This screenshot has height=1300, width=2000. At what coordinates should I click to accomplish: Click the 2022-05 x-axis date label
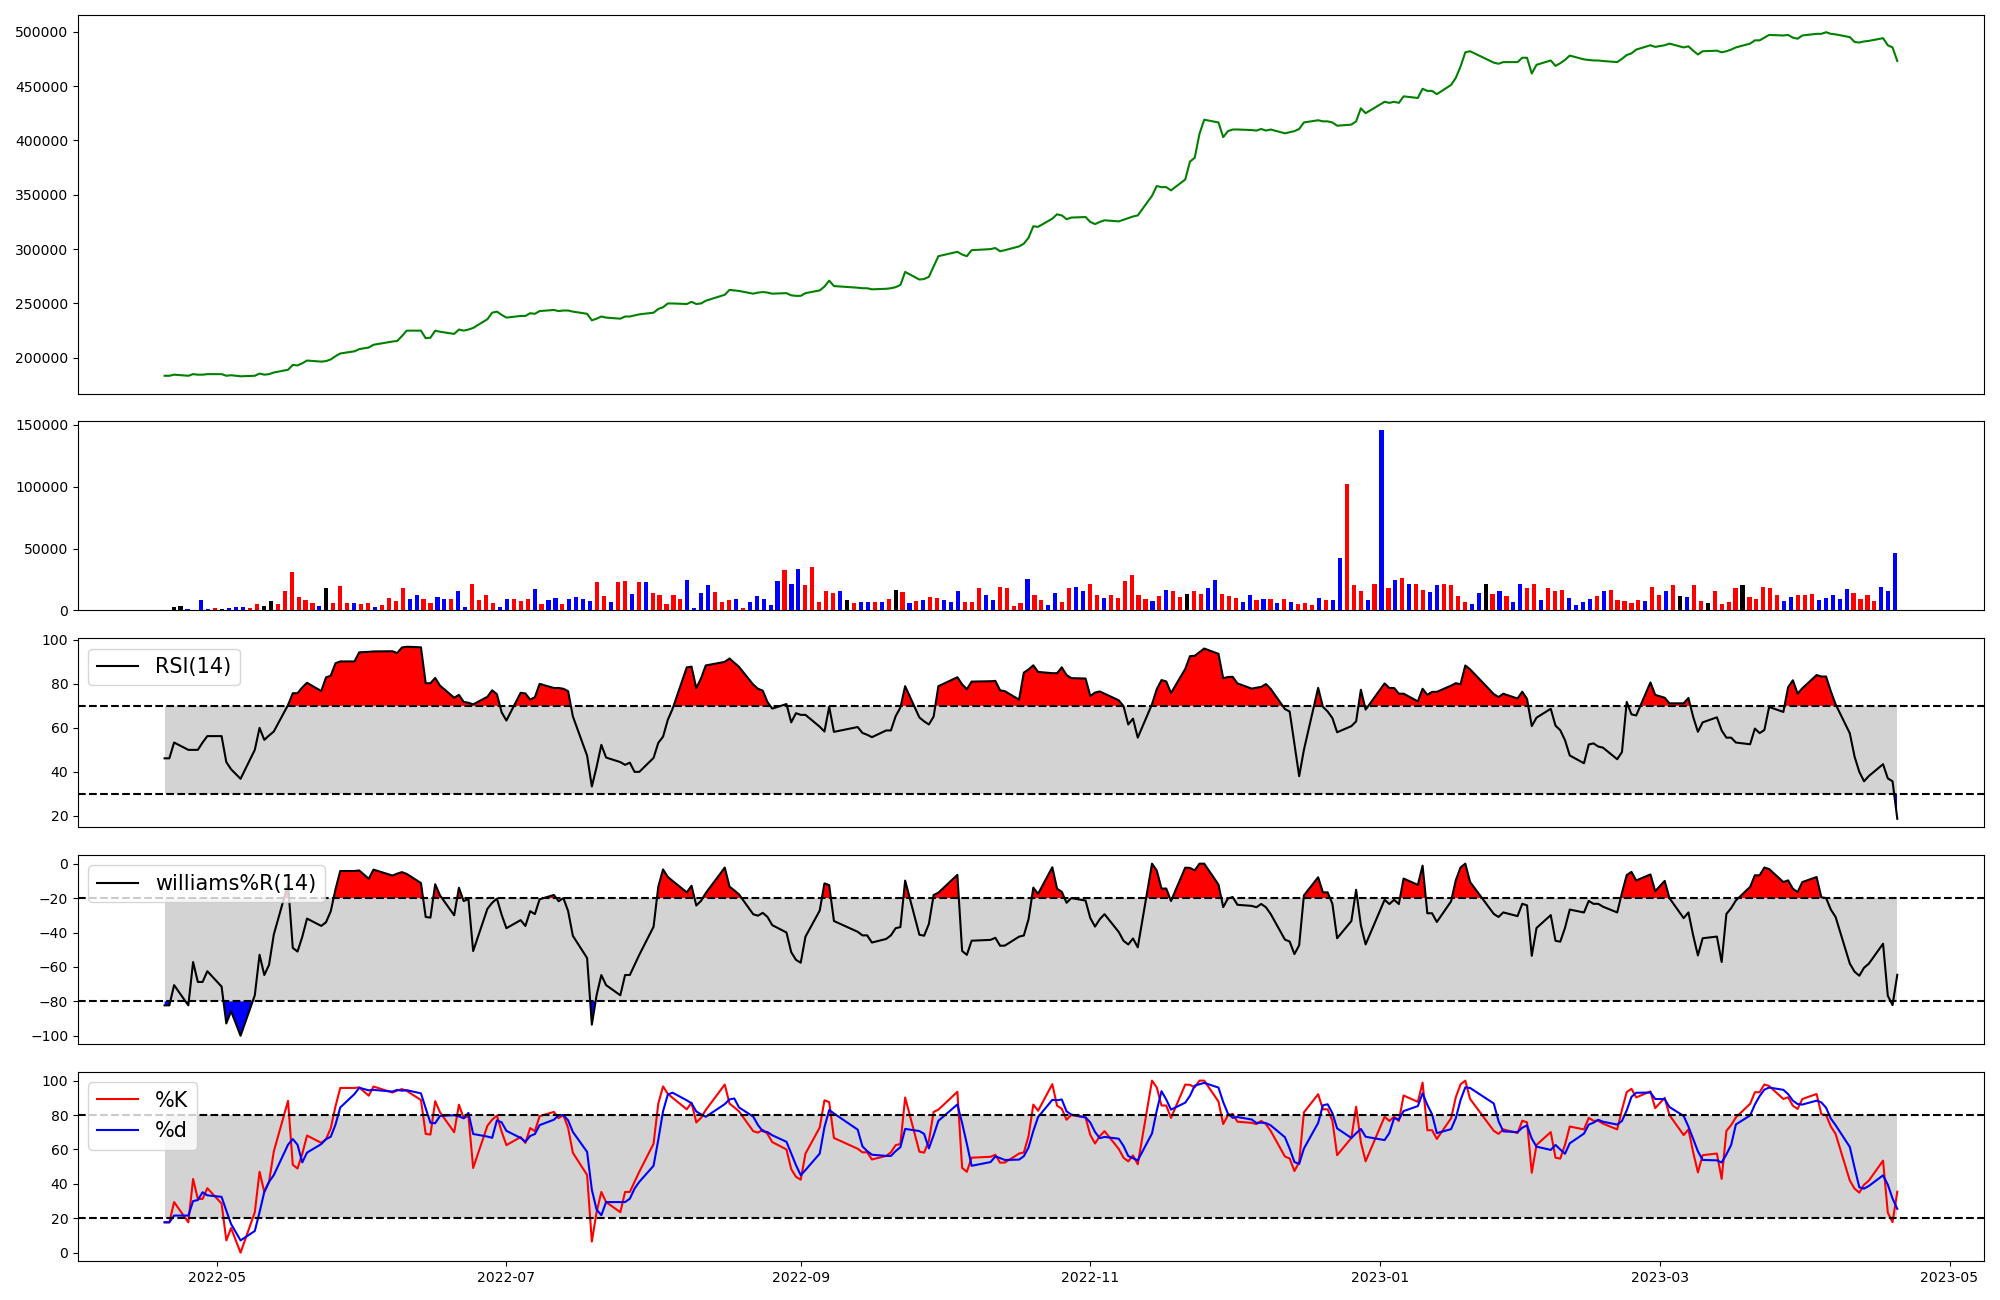tap(216, 1277)
